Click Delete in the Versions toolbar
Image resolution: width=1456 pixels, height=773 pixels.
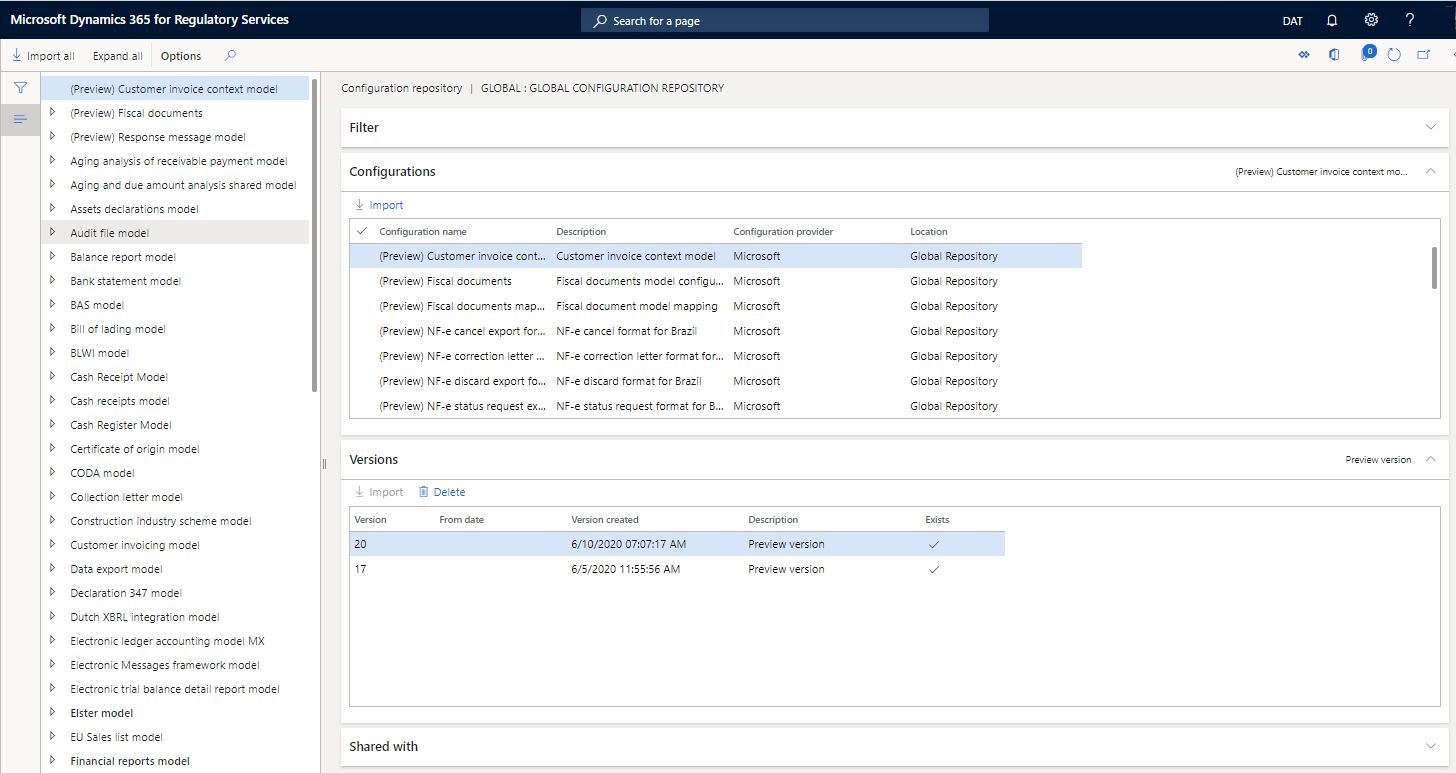442,491
